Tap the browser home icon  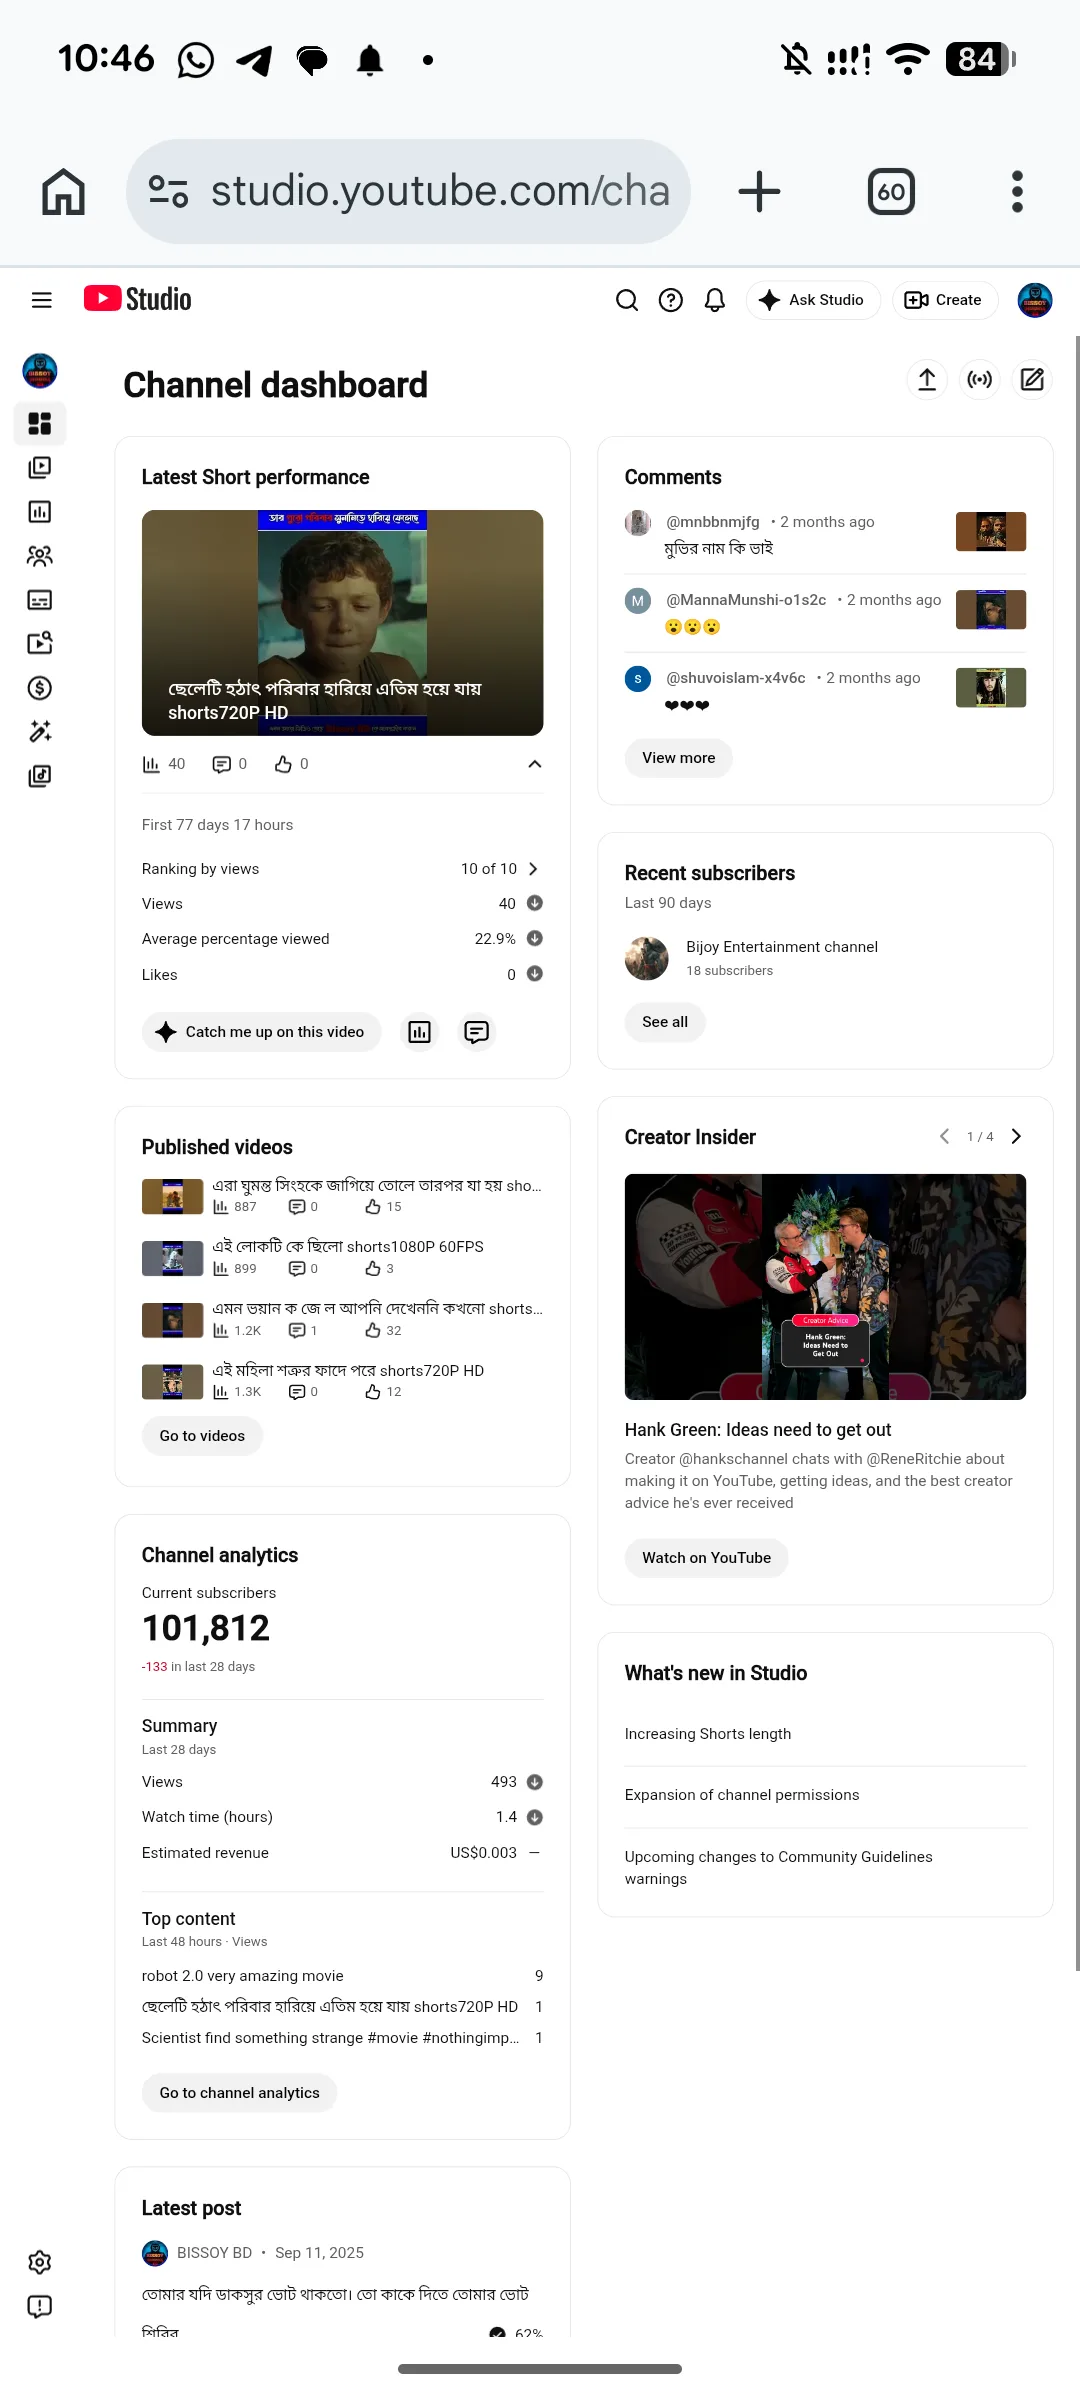coord(63,191)
